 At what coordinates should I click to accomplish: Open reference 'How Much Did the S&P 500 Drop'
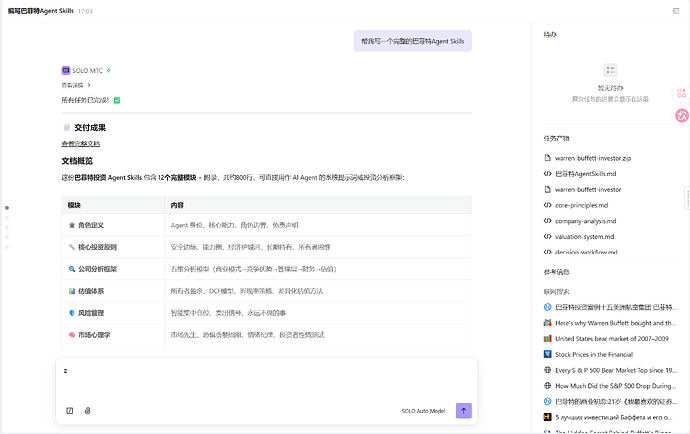tap(616, 386)
